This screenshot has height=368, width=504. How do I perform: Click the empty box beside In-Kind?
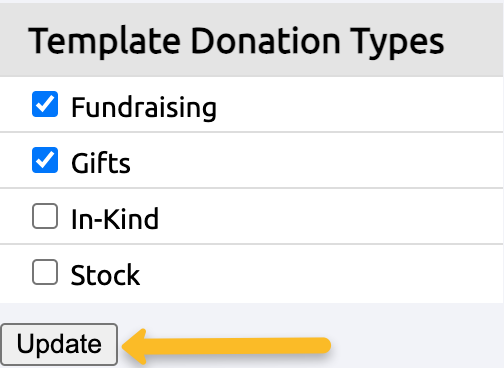(45, 216)
